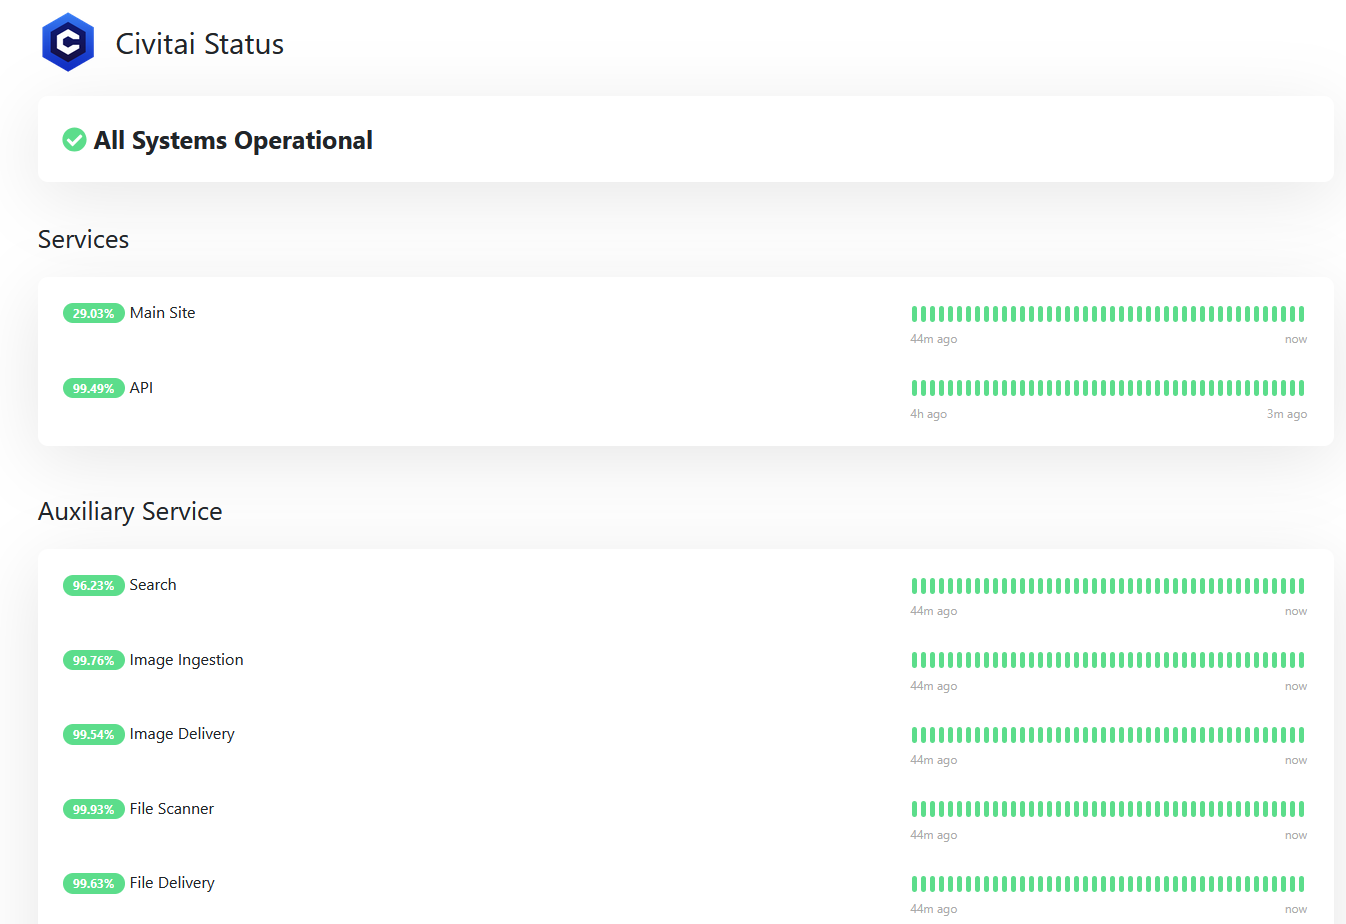Viewport: 1346px width, 924px height.
Task: Click the "now" label under Image Ingestion
Action: 1296,686
